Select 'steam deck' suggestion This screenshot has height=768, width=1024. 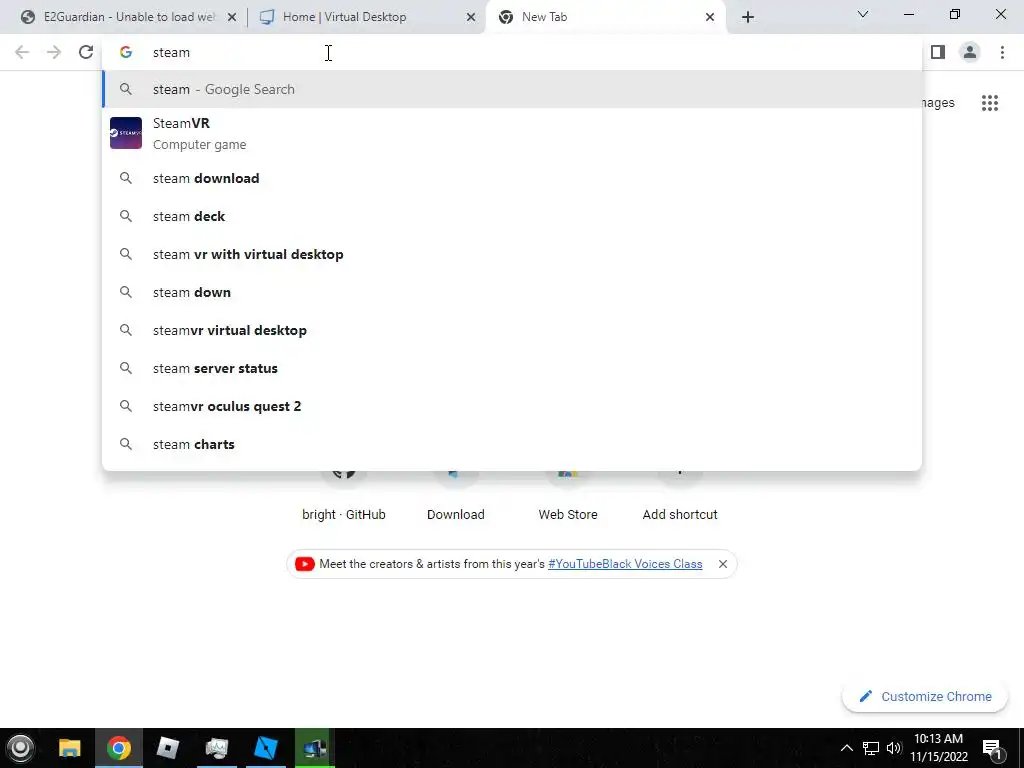512,216
